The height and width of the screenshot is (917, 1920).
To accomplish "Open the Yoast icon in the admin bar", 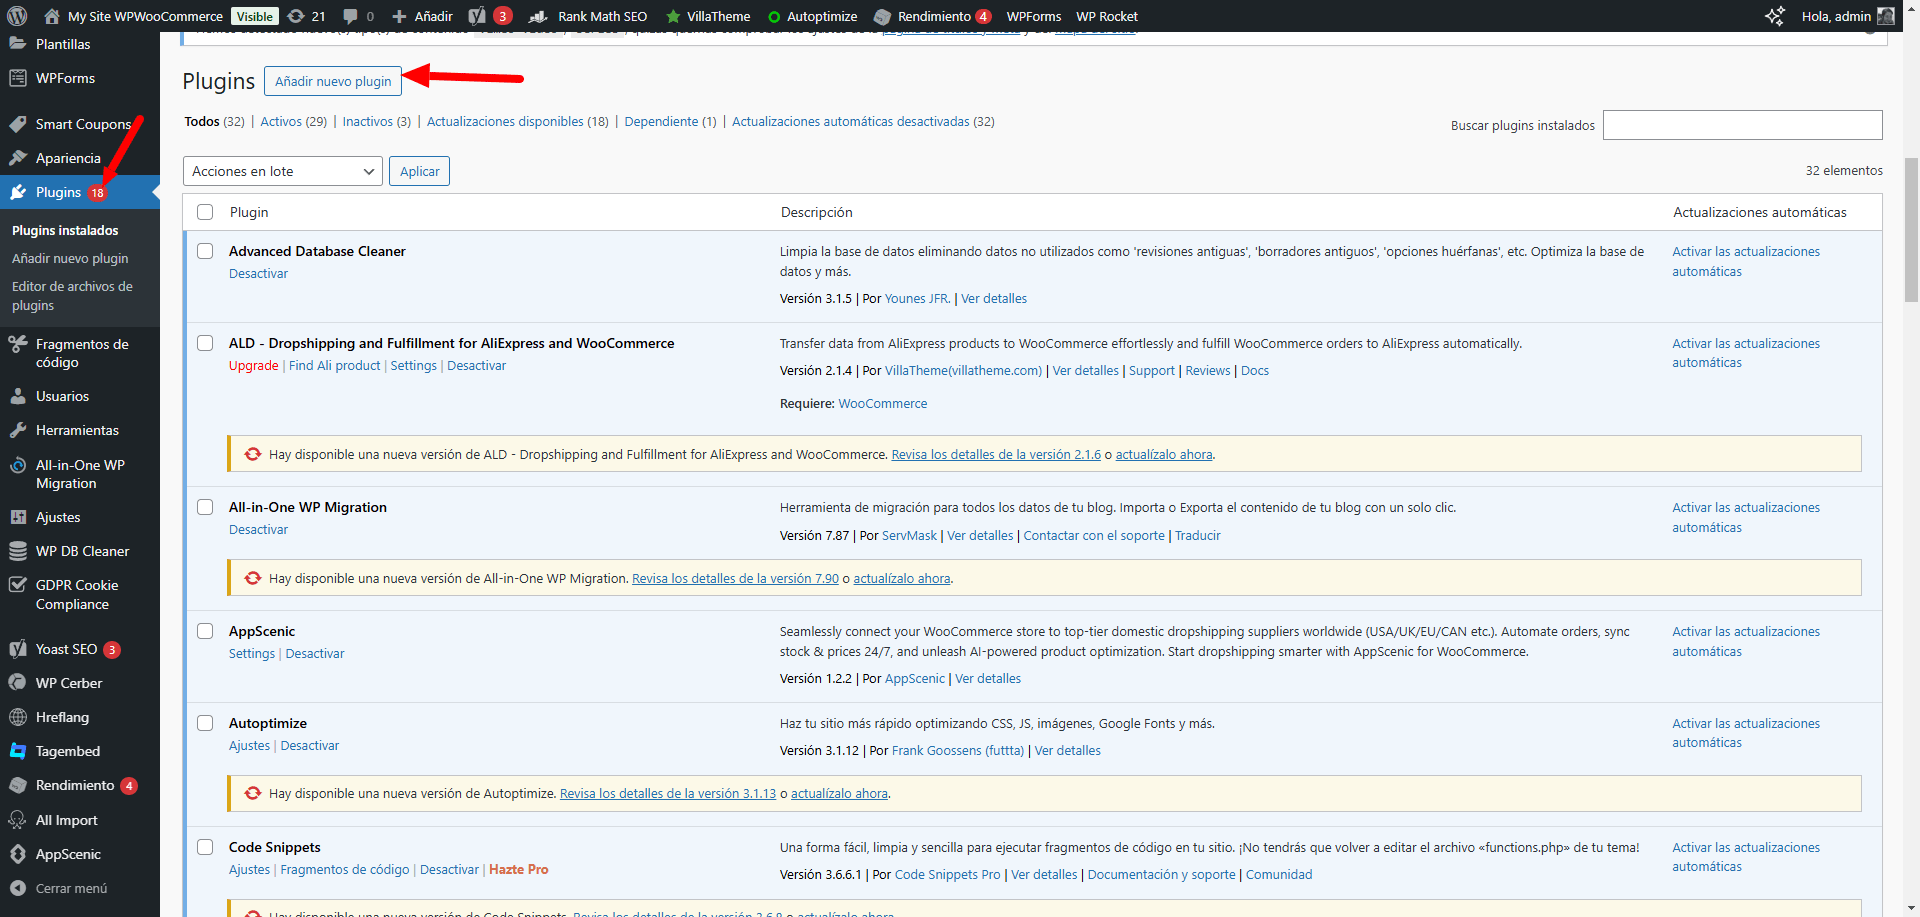I will coord(477,16).
